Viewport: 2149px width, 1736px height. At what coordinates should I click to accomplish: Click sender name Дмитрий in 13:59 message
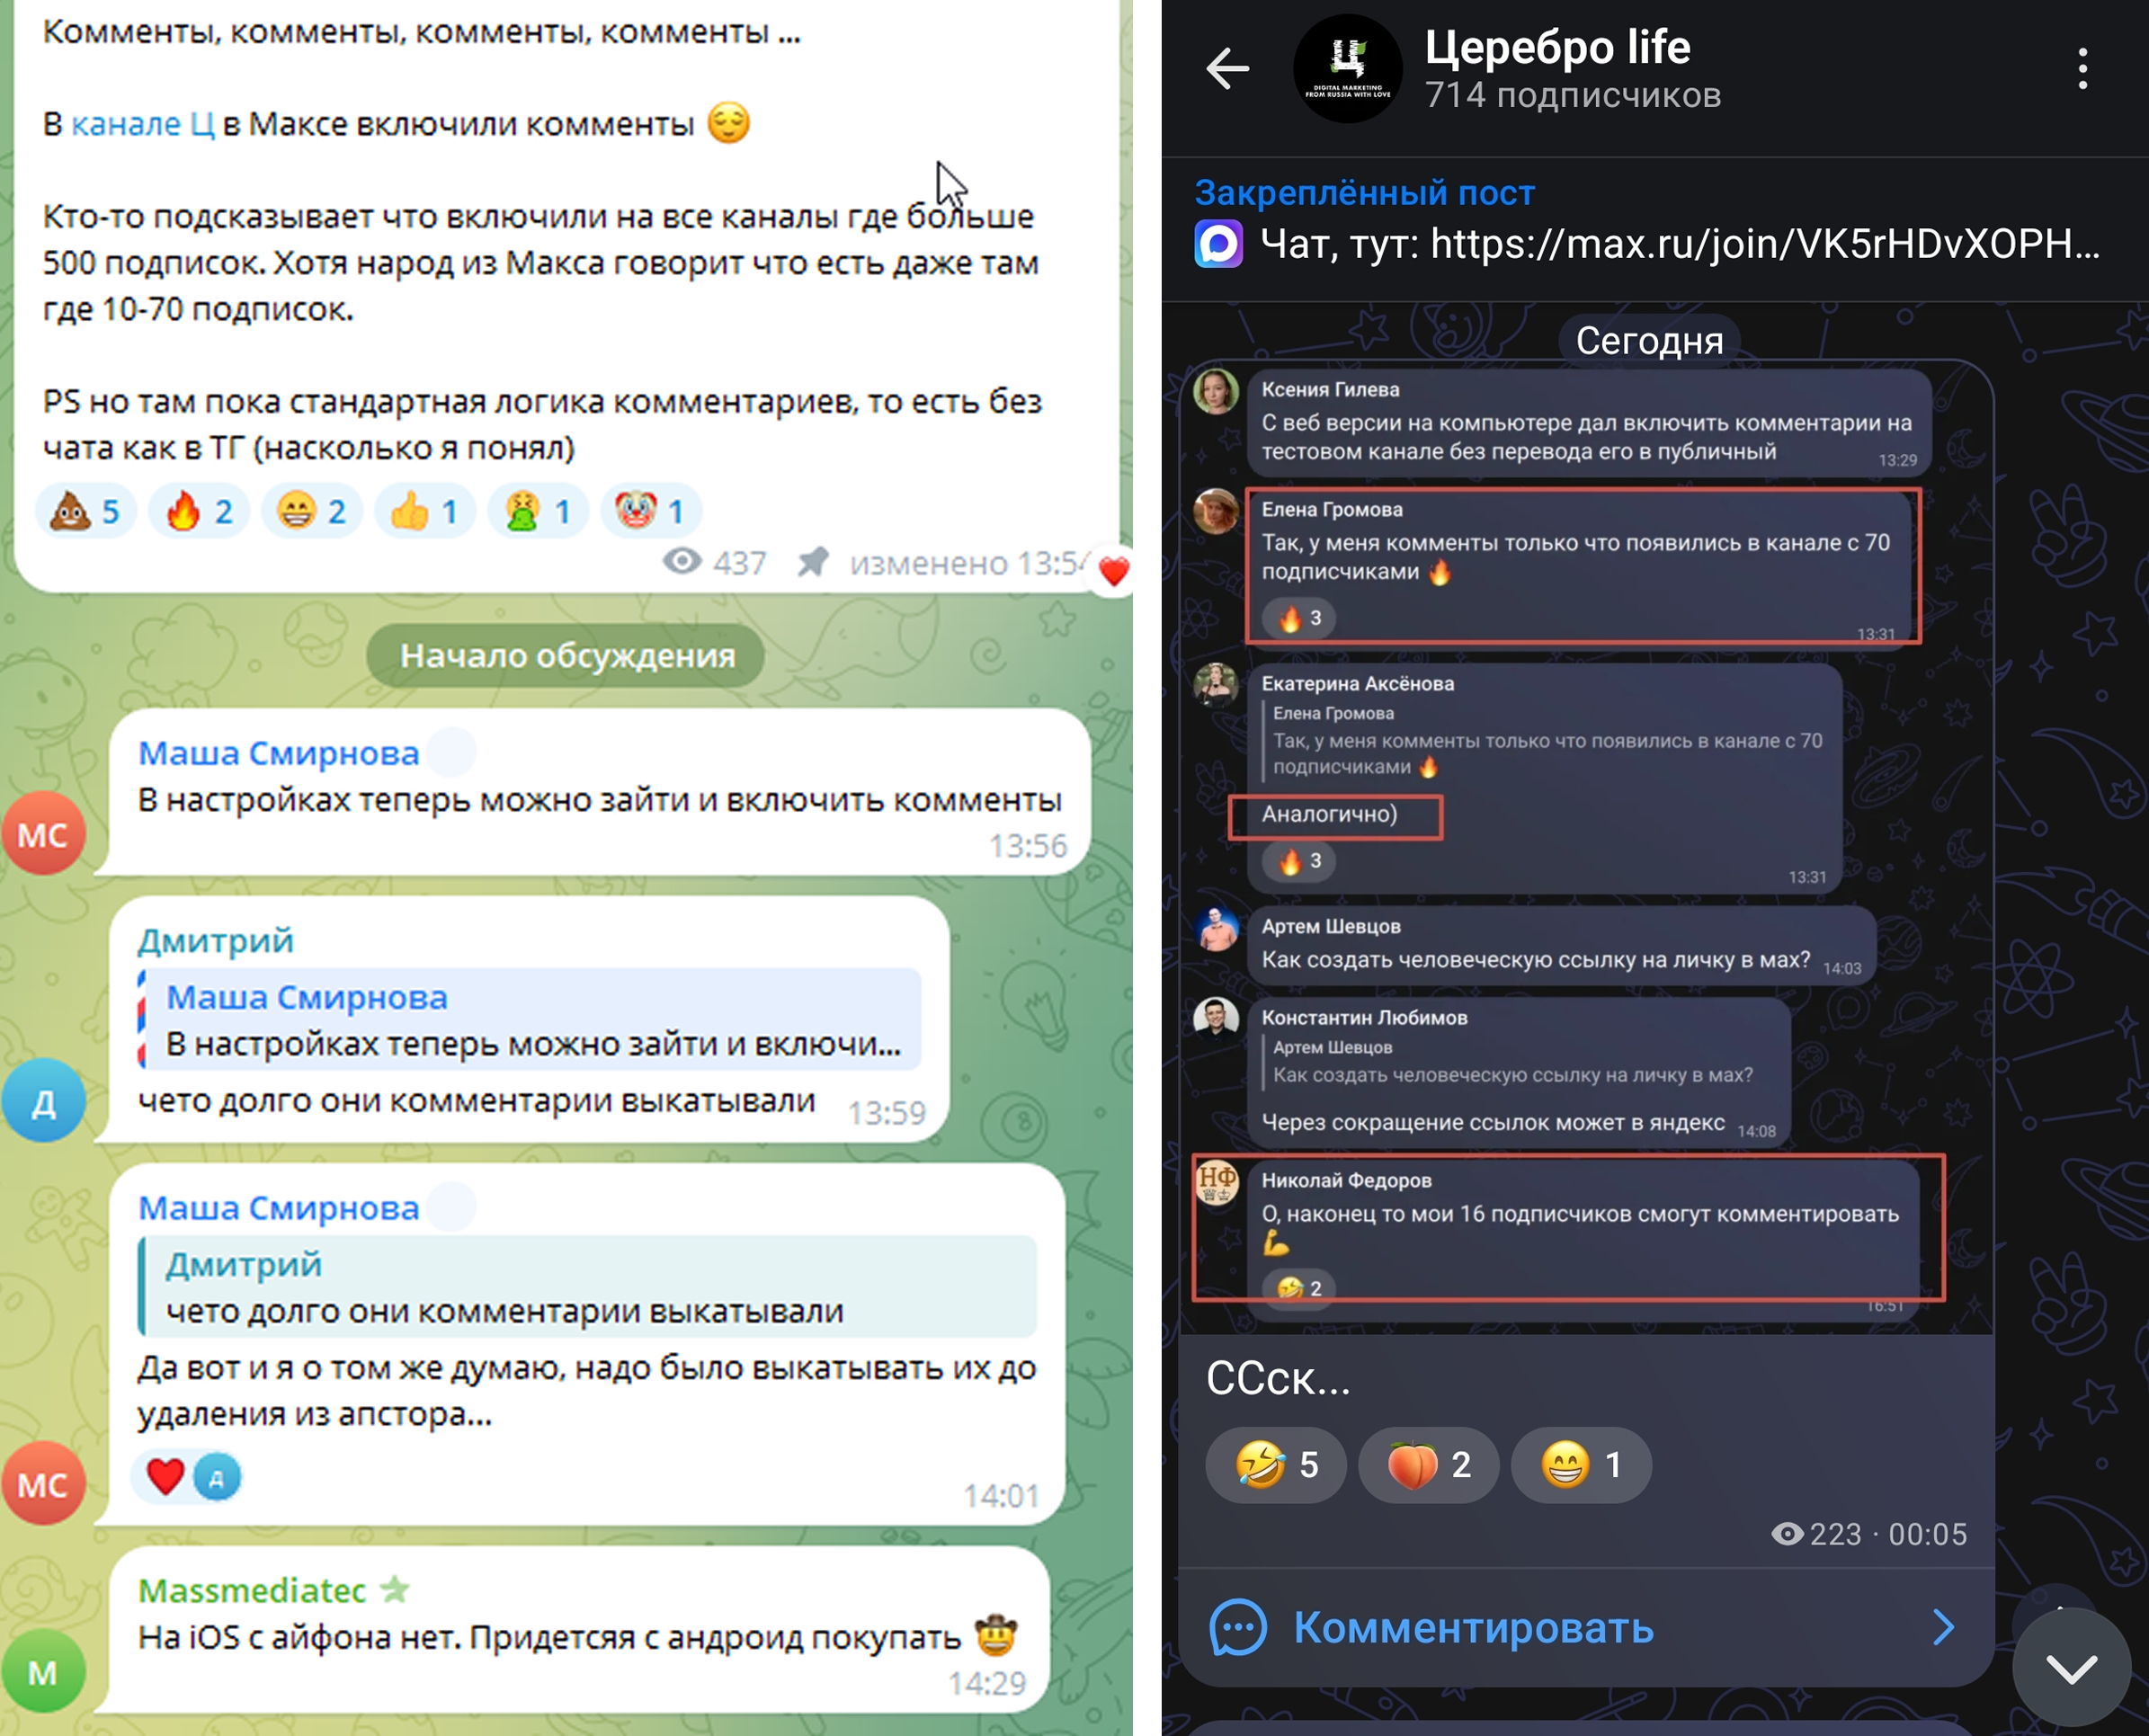[x=216, y=940]
